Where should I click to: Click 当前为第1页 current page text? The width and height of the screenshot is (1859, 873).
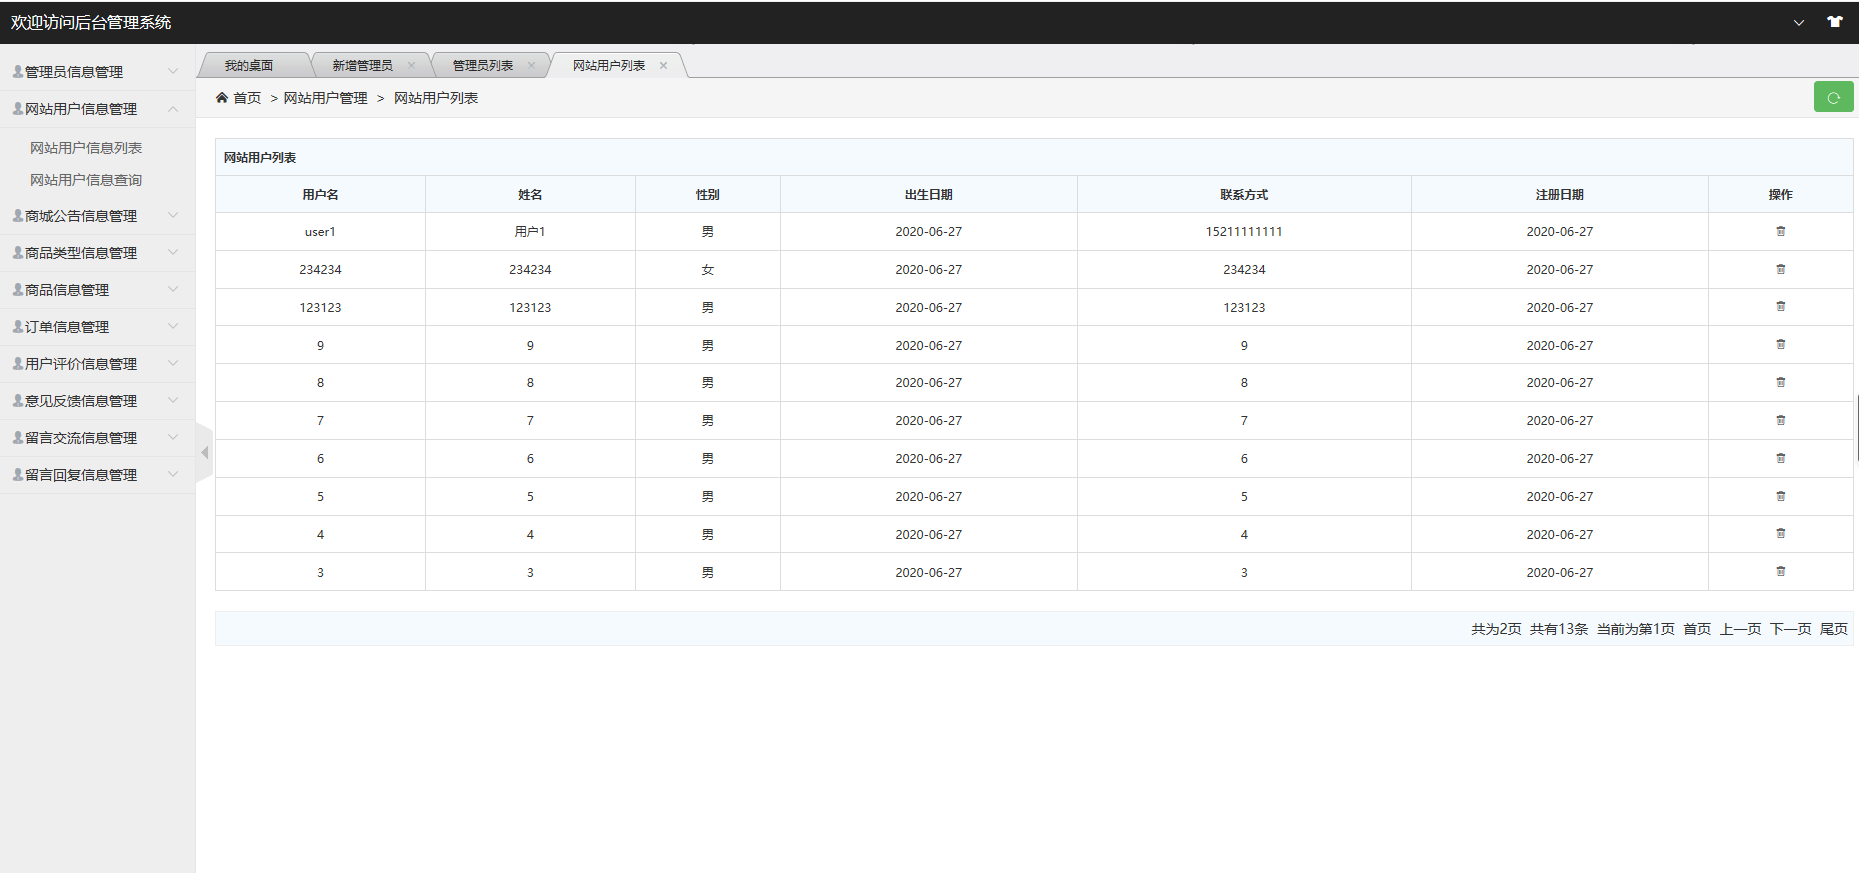coord(1635,629)
